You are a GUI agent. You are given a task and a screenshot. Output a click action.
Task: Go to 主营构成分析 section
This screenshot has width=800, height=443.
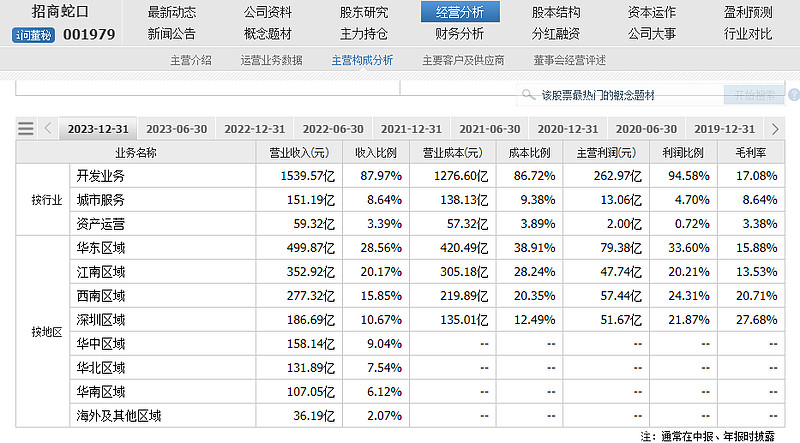362,61
